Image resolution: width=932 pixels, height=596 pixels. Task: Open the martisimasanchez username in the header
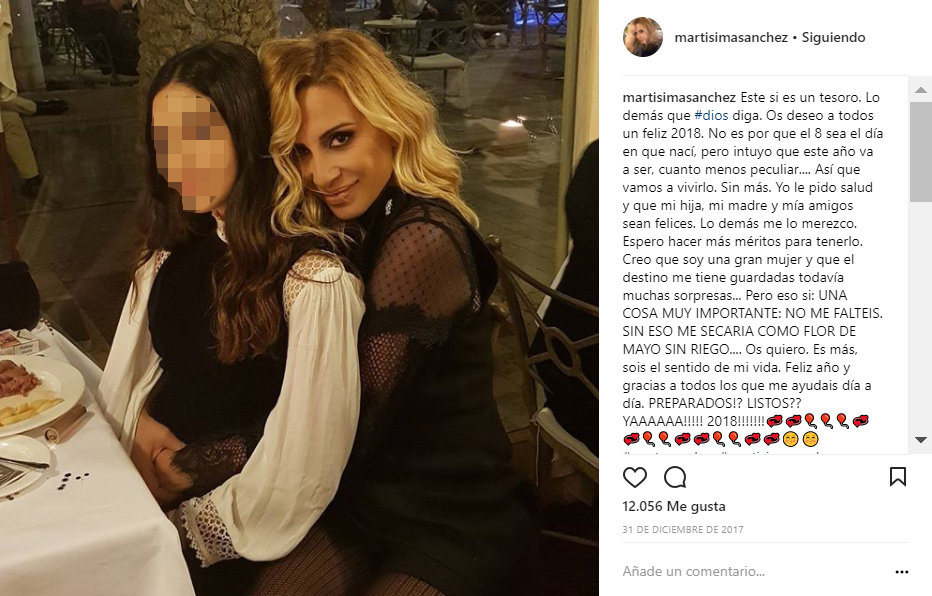click(x=731, y=37)
